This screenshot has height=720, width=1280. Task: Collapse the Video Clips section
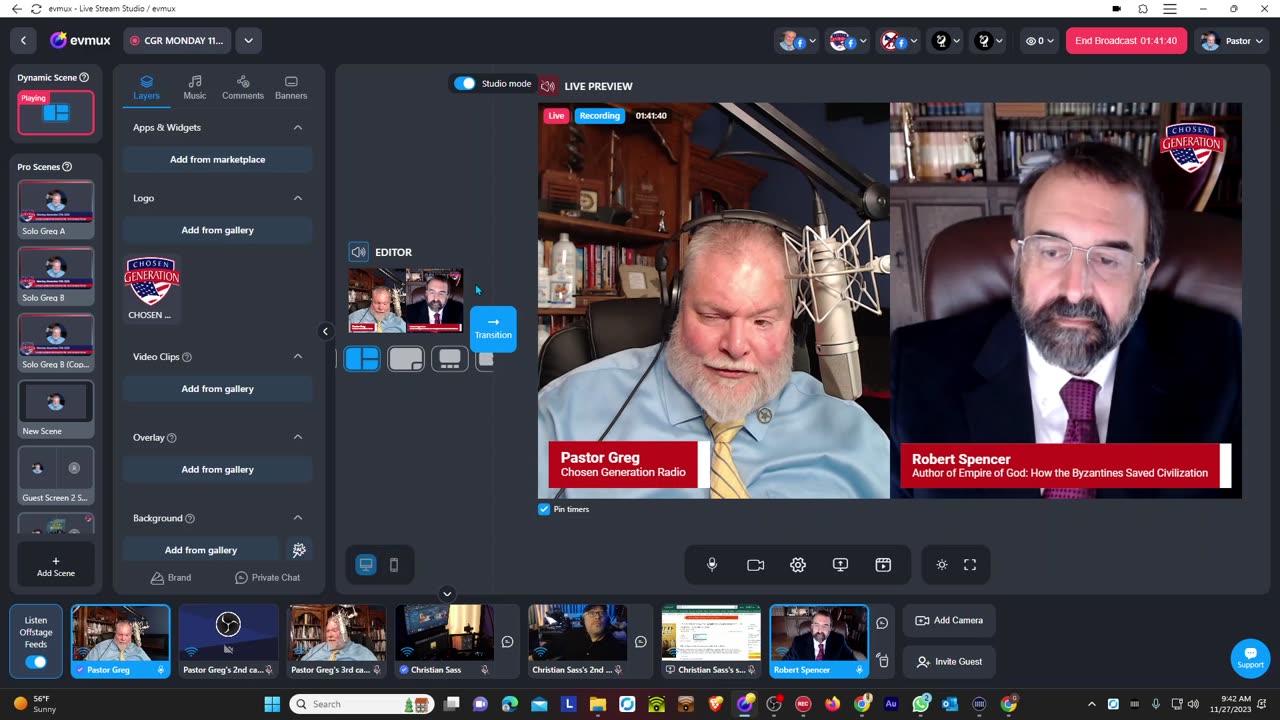[298, 356]
